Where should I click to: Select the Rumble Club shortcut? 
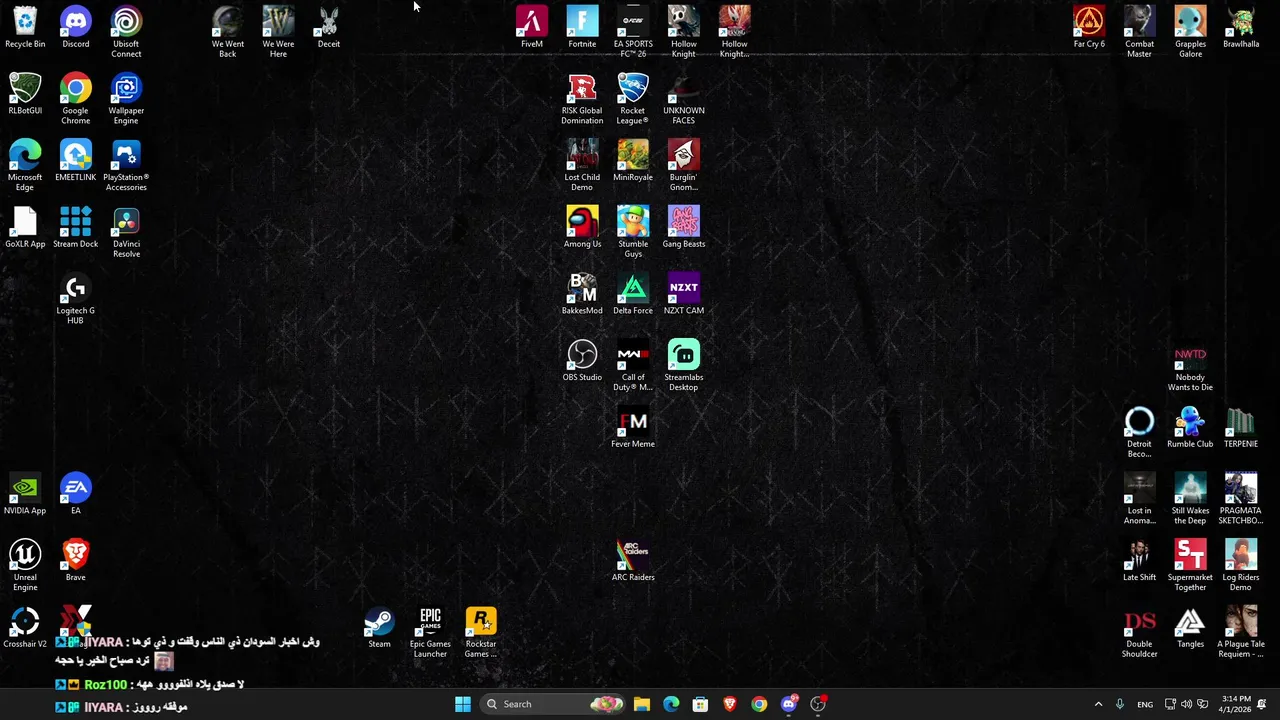click(x=1190, y=428)
